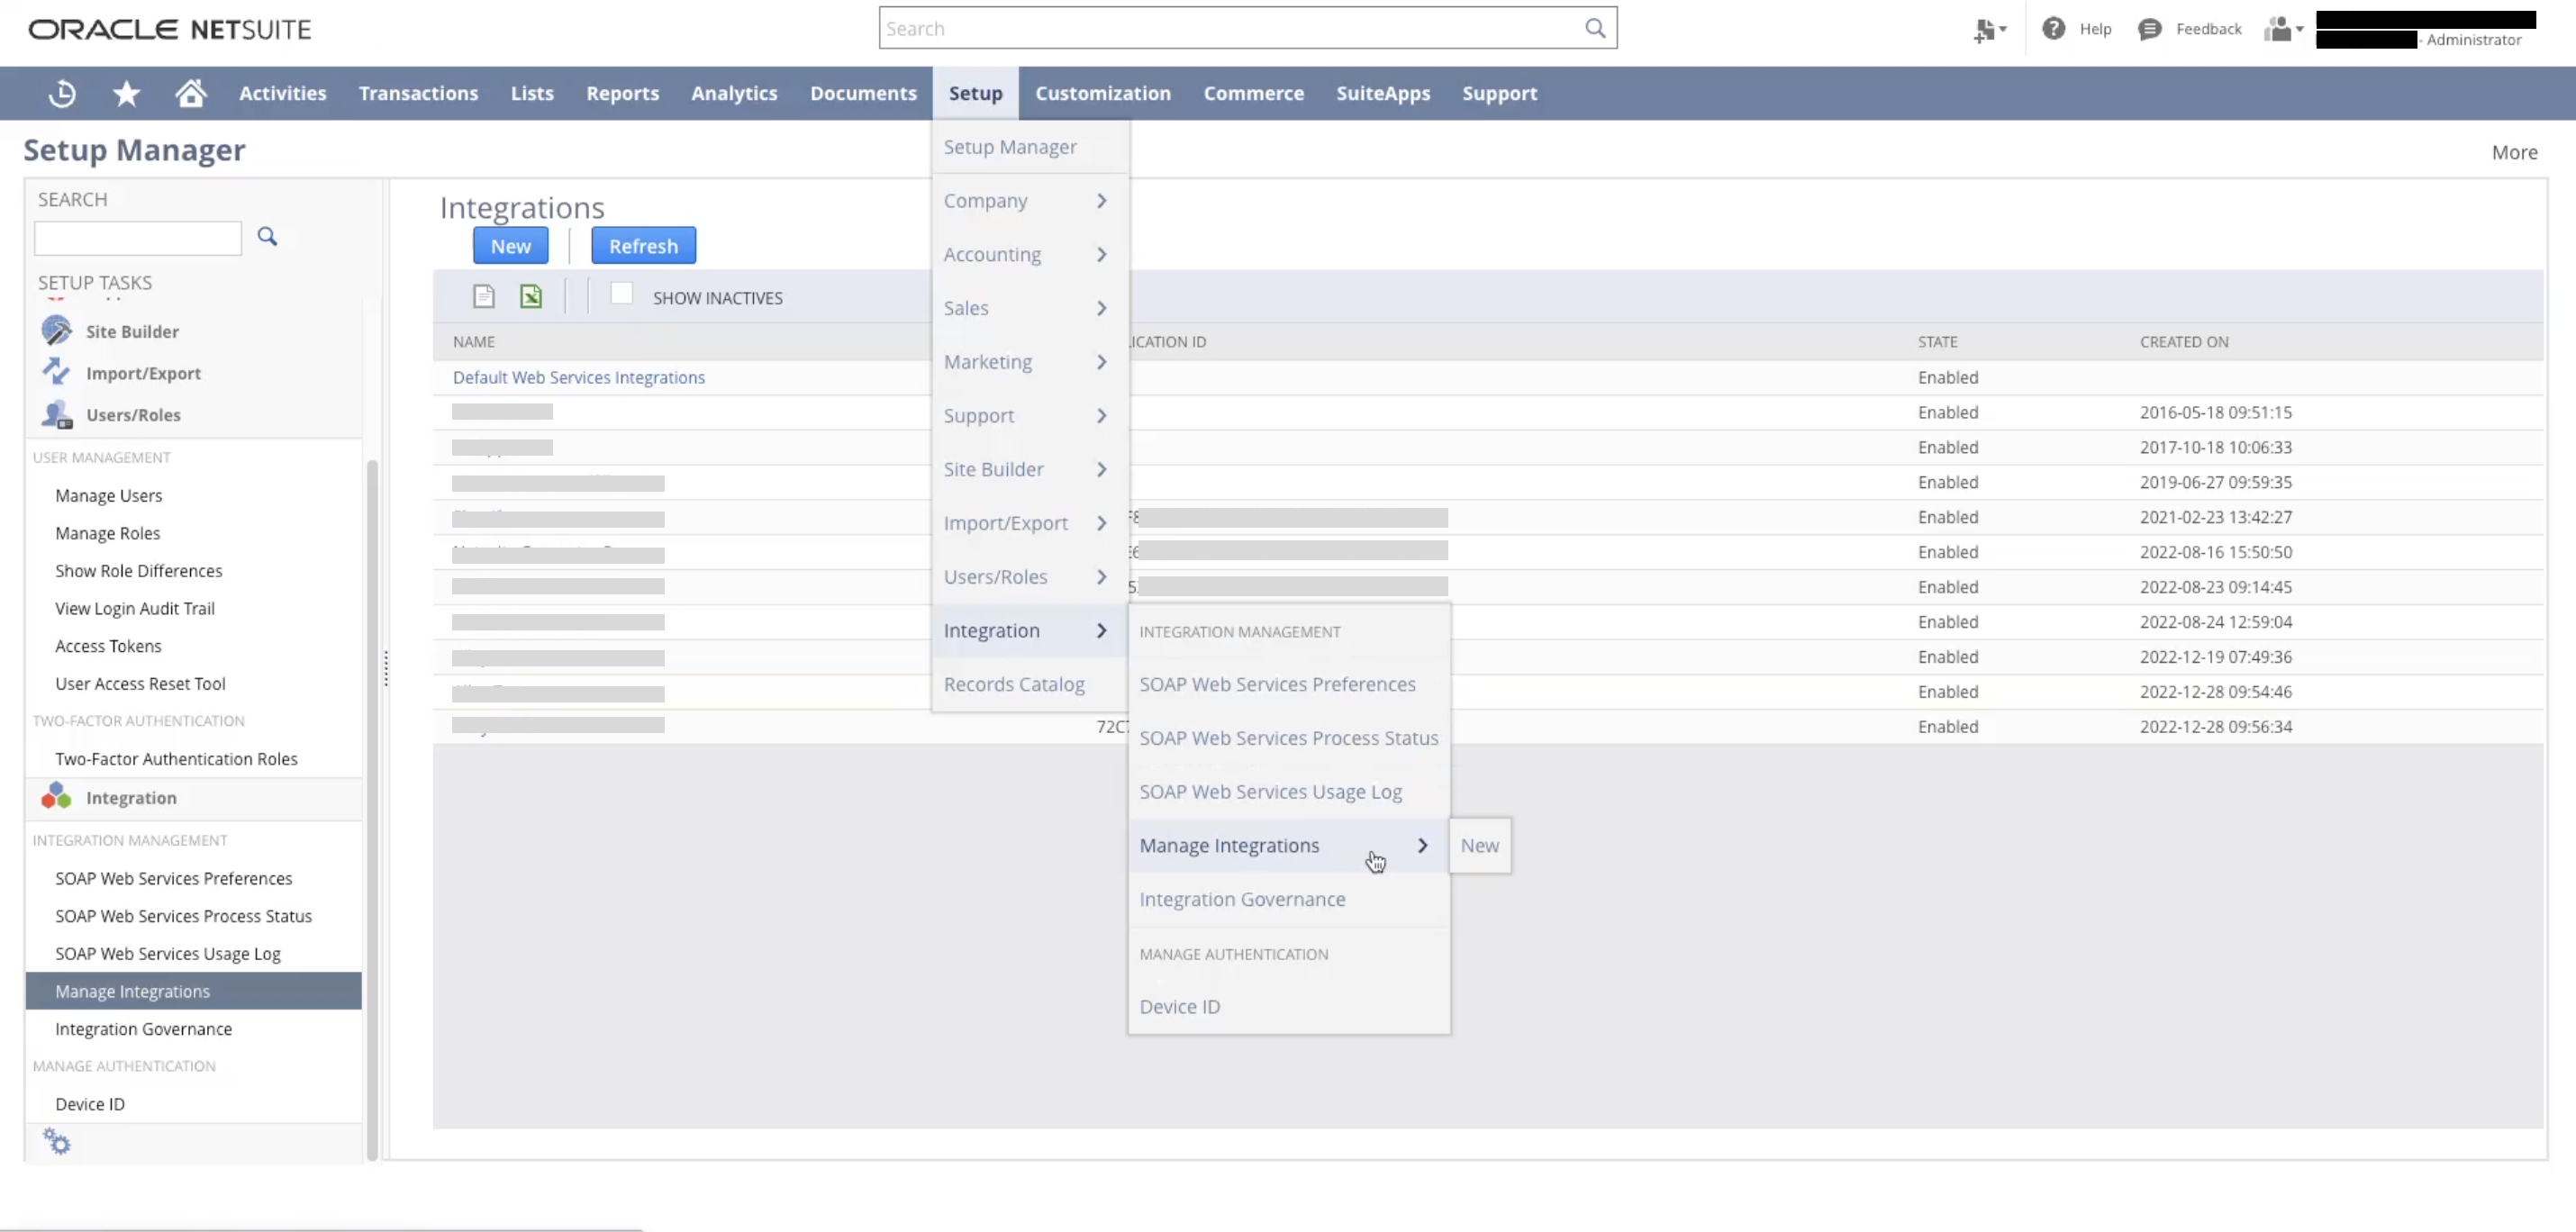Click the Feedback speech bubble icon
The height and width of the screenshot is (1232, 2576).
(2149, 29)
